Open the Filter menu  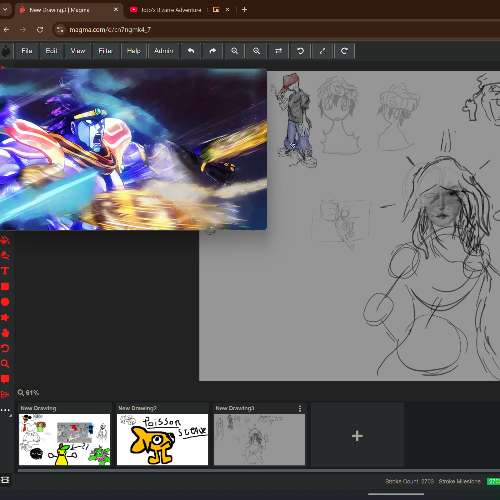coord(105,51)
